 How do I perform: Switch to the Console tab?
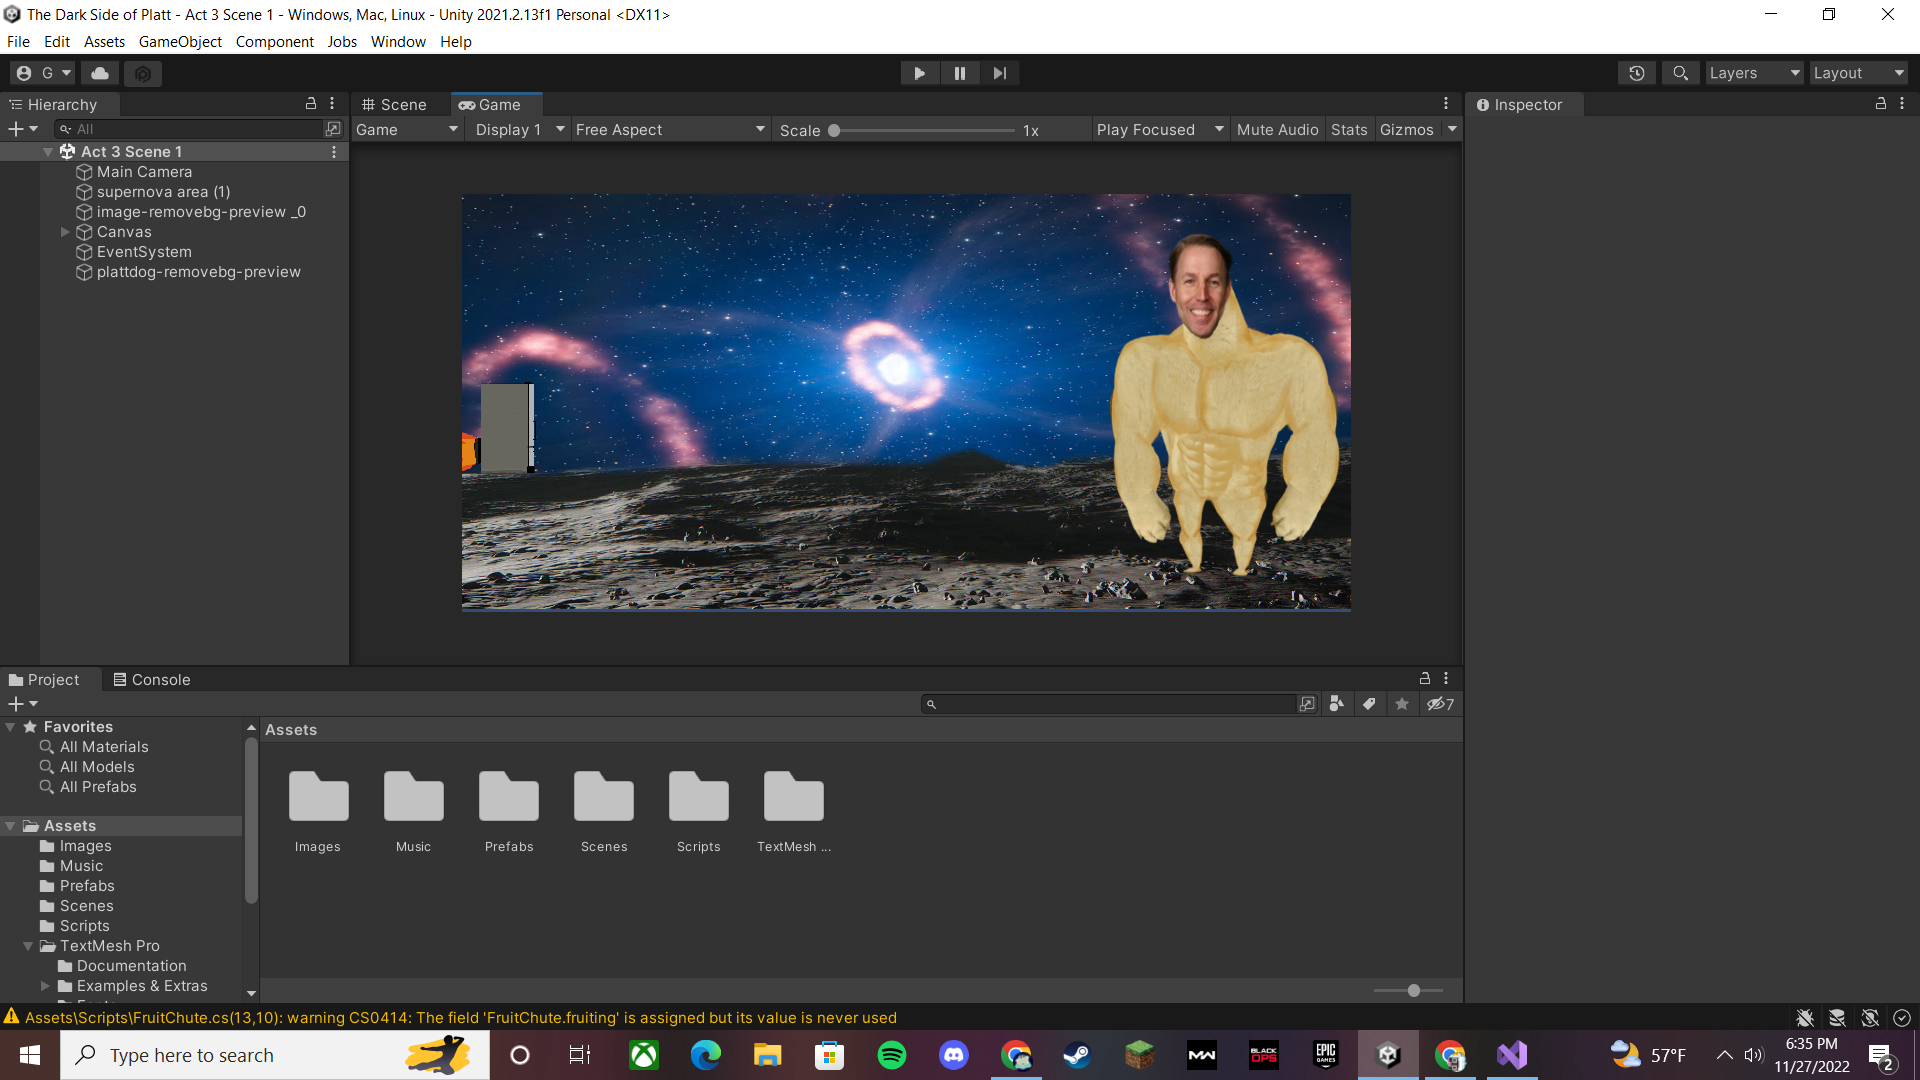151,680
